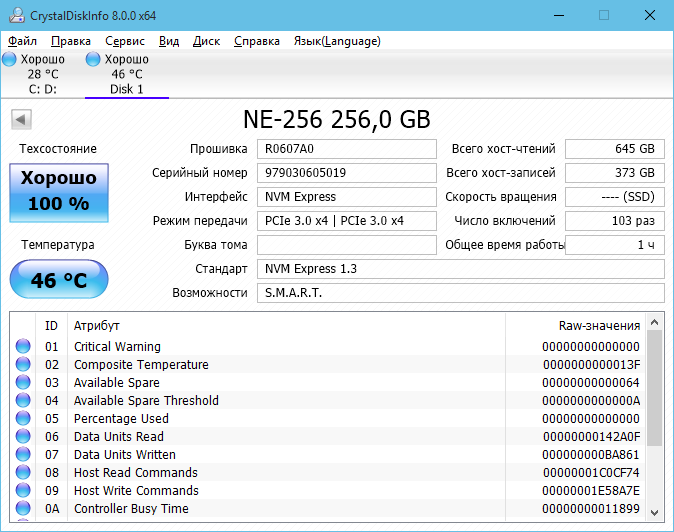Click the Техсостояние label

click(58, 149)
